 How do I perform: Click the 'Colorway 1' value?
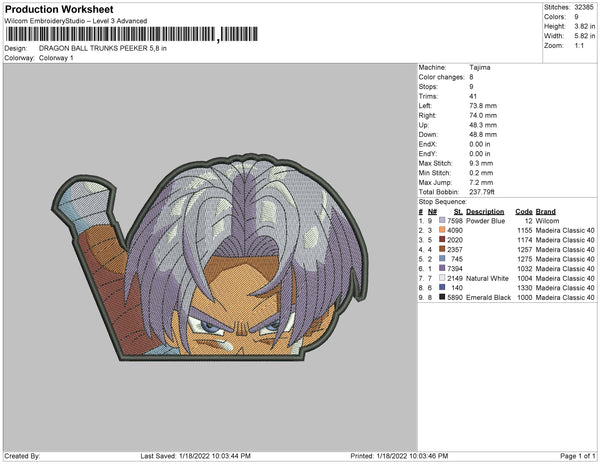click(56, 58)
